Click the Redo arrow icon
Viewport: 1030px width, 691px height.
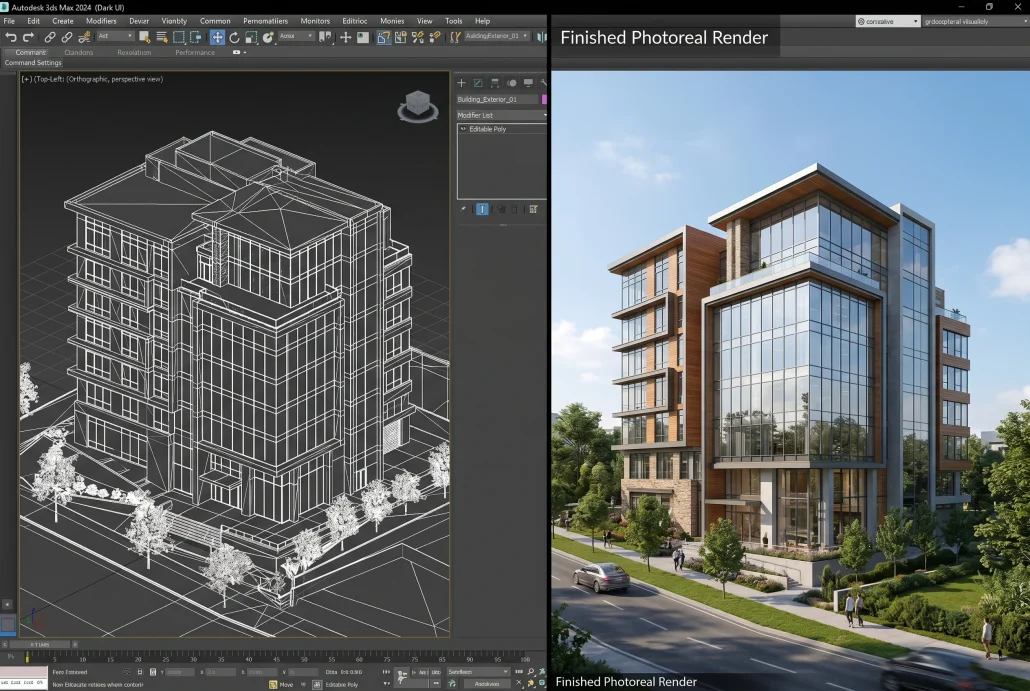coord(28,37)
